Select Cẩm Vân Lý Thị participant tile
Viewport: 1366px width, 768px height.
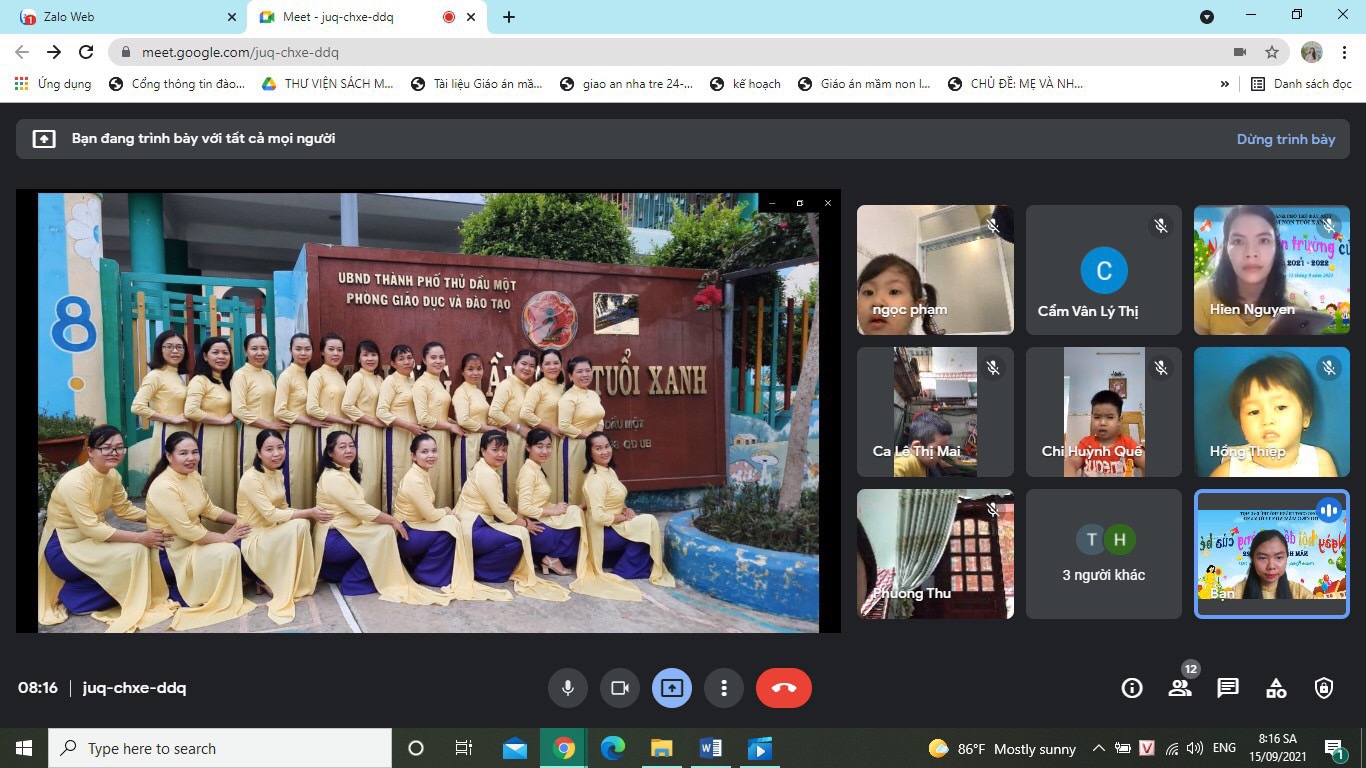click(x=1104, y=270)
